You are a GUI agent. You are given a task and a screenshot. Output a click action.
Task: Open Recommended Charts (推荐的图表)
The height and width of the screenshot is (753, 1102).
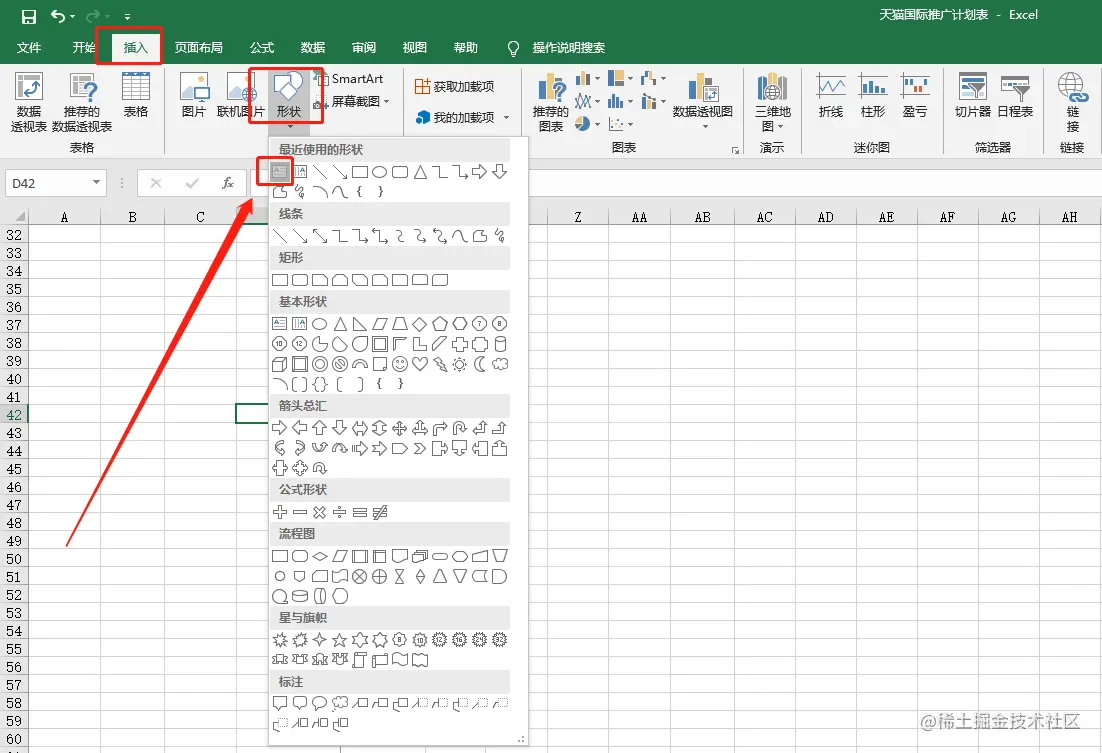pyautogui.click(x=551, y=103)
